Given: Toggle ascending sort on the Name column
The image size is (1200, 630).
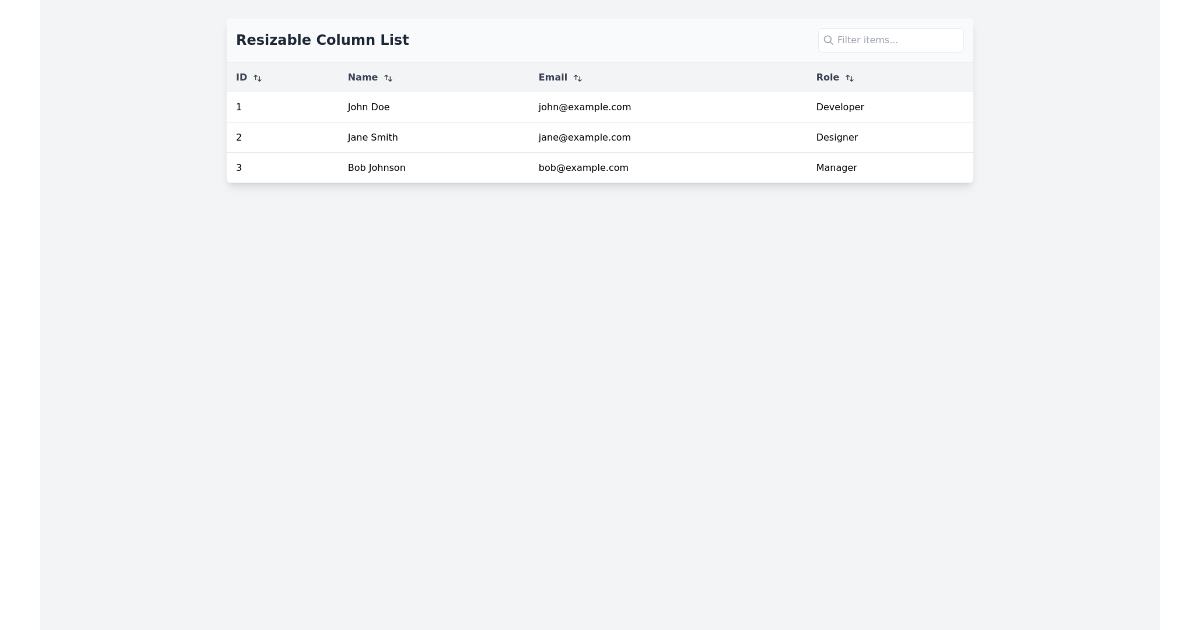Looking at the screenshot, I should pos(388,76).
